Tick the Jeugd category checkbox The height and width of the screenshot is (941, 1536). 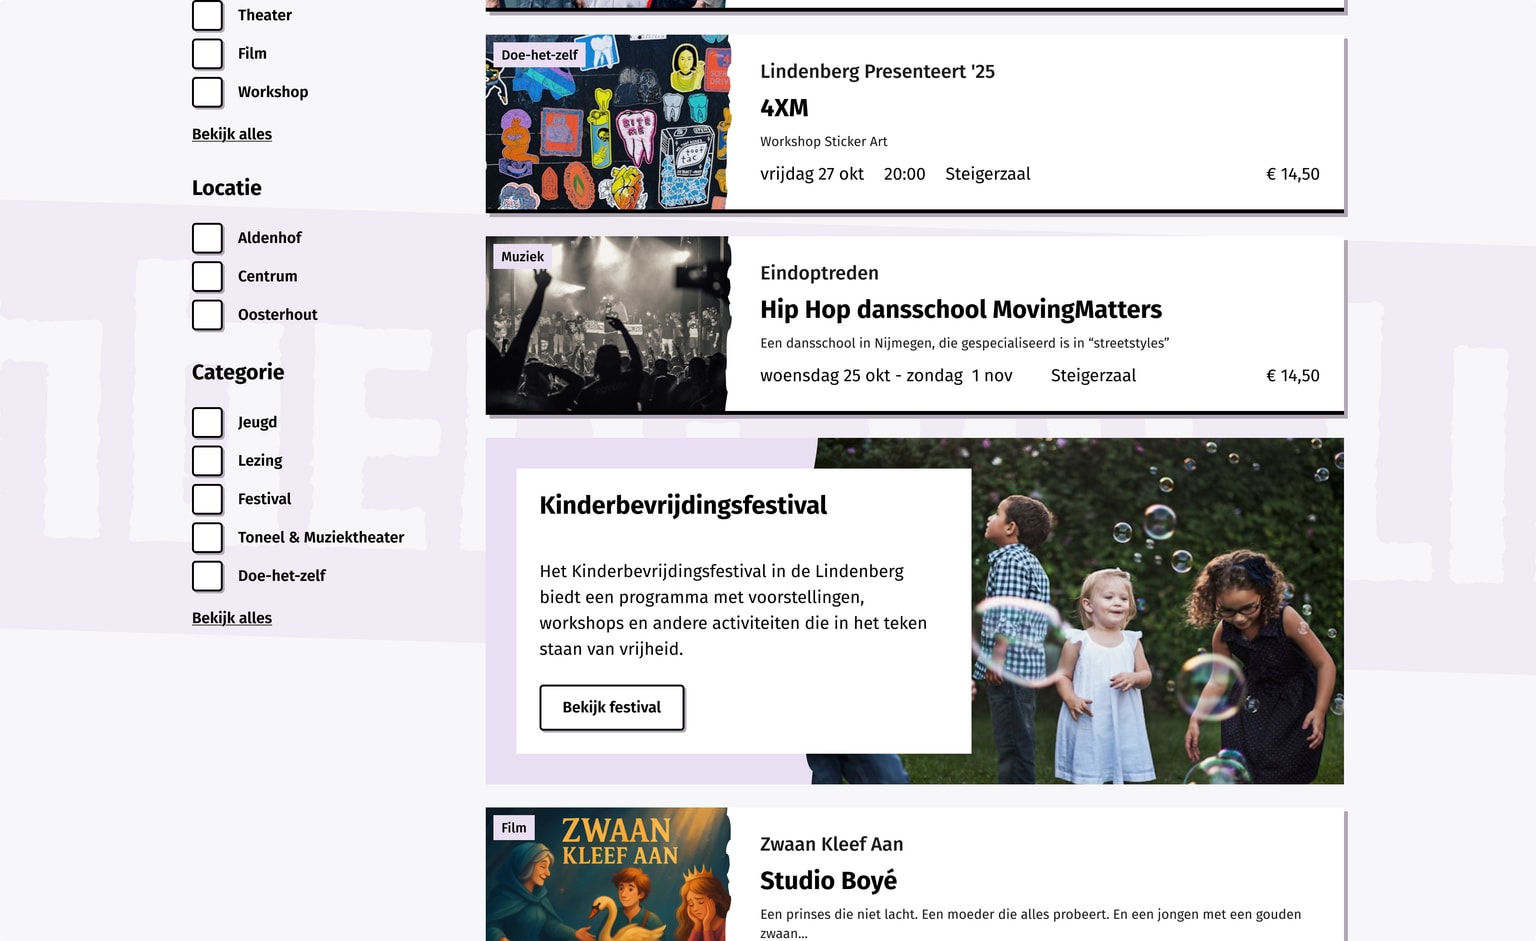tap(207, 422)
